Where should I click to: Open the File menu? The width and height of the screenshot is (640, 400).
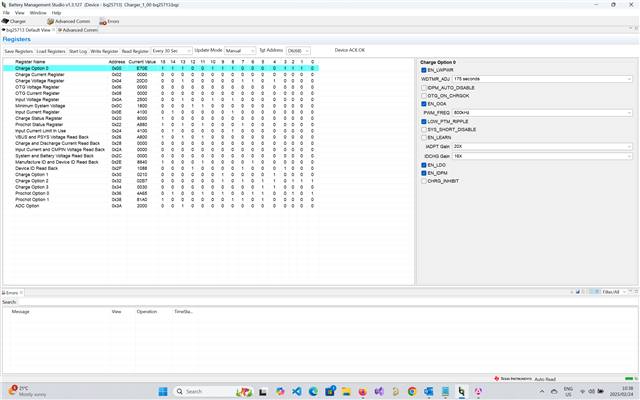pyautogui.click(x=6, y=13)
